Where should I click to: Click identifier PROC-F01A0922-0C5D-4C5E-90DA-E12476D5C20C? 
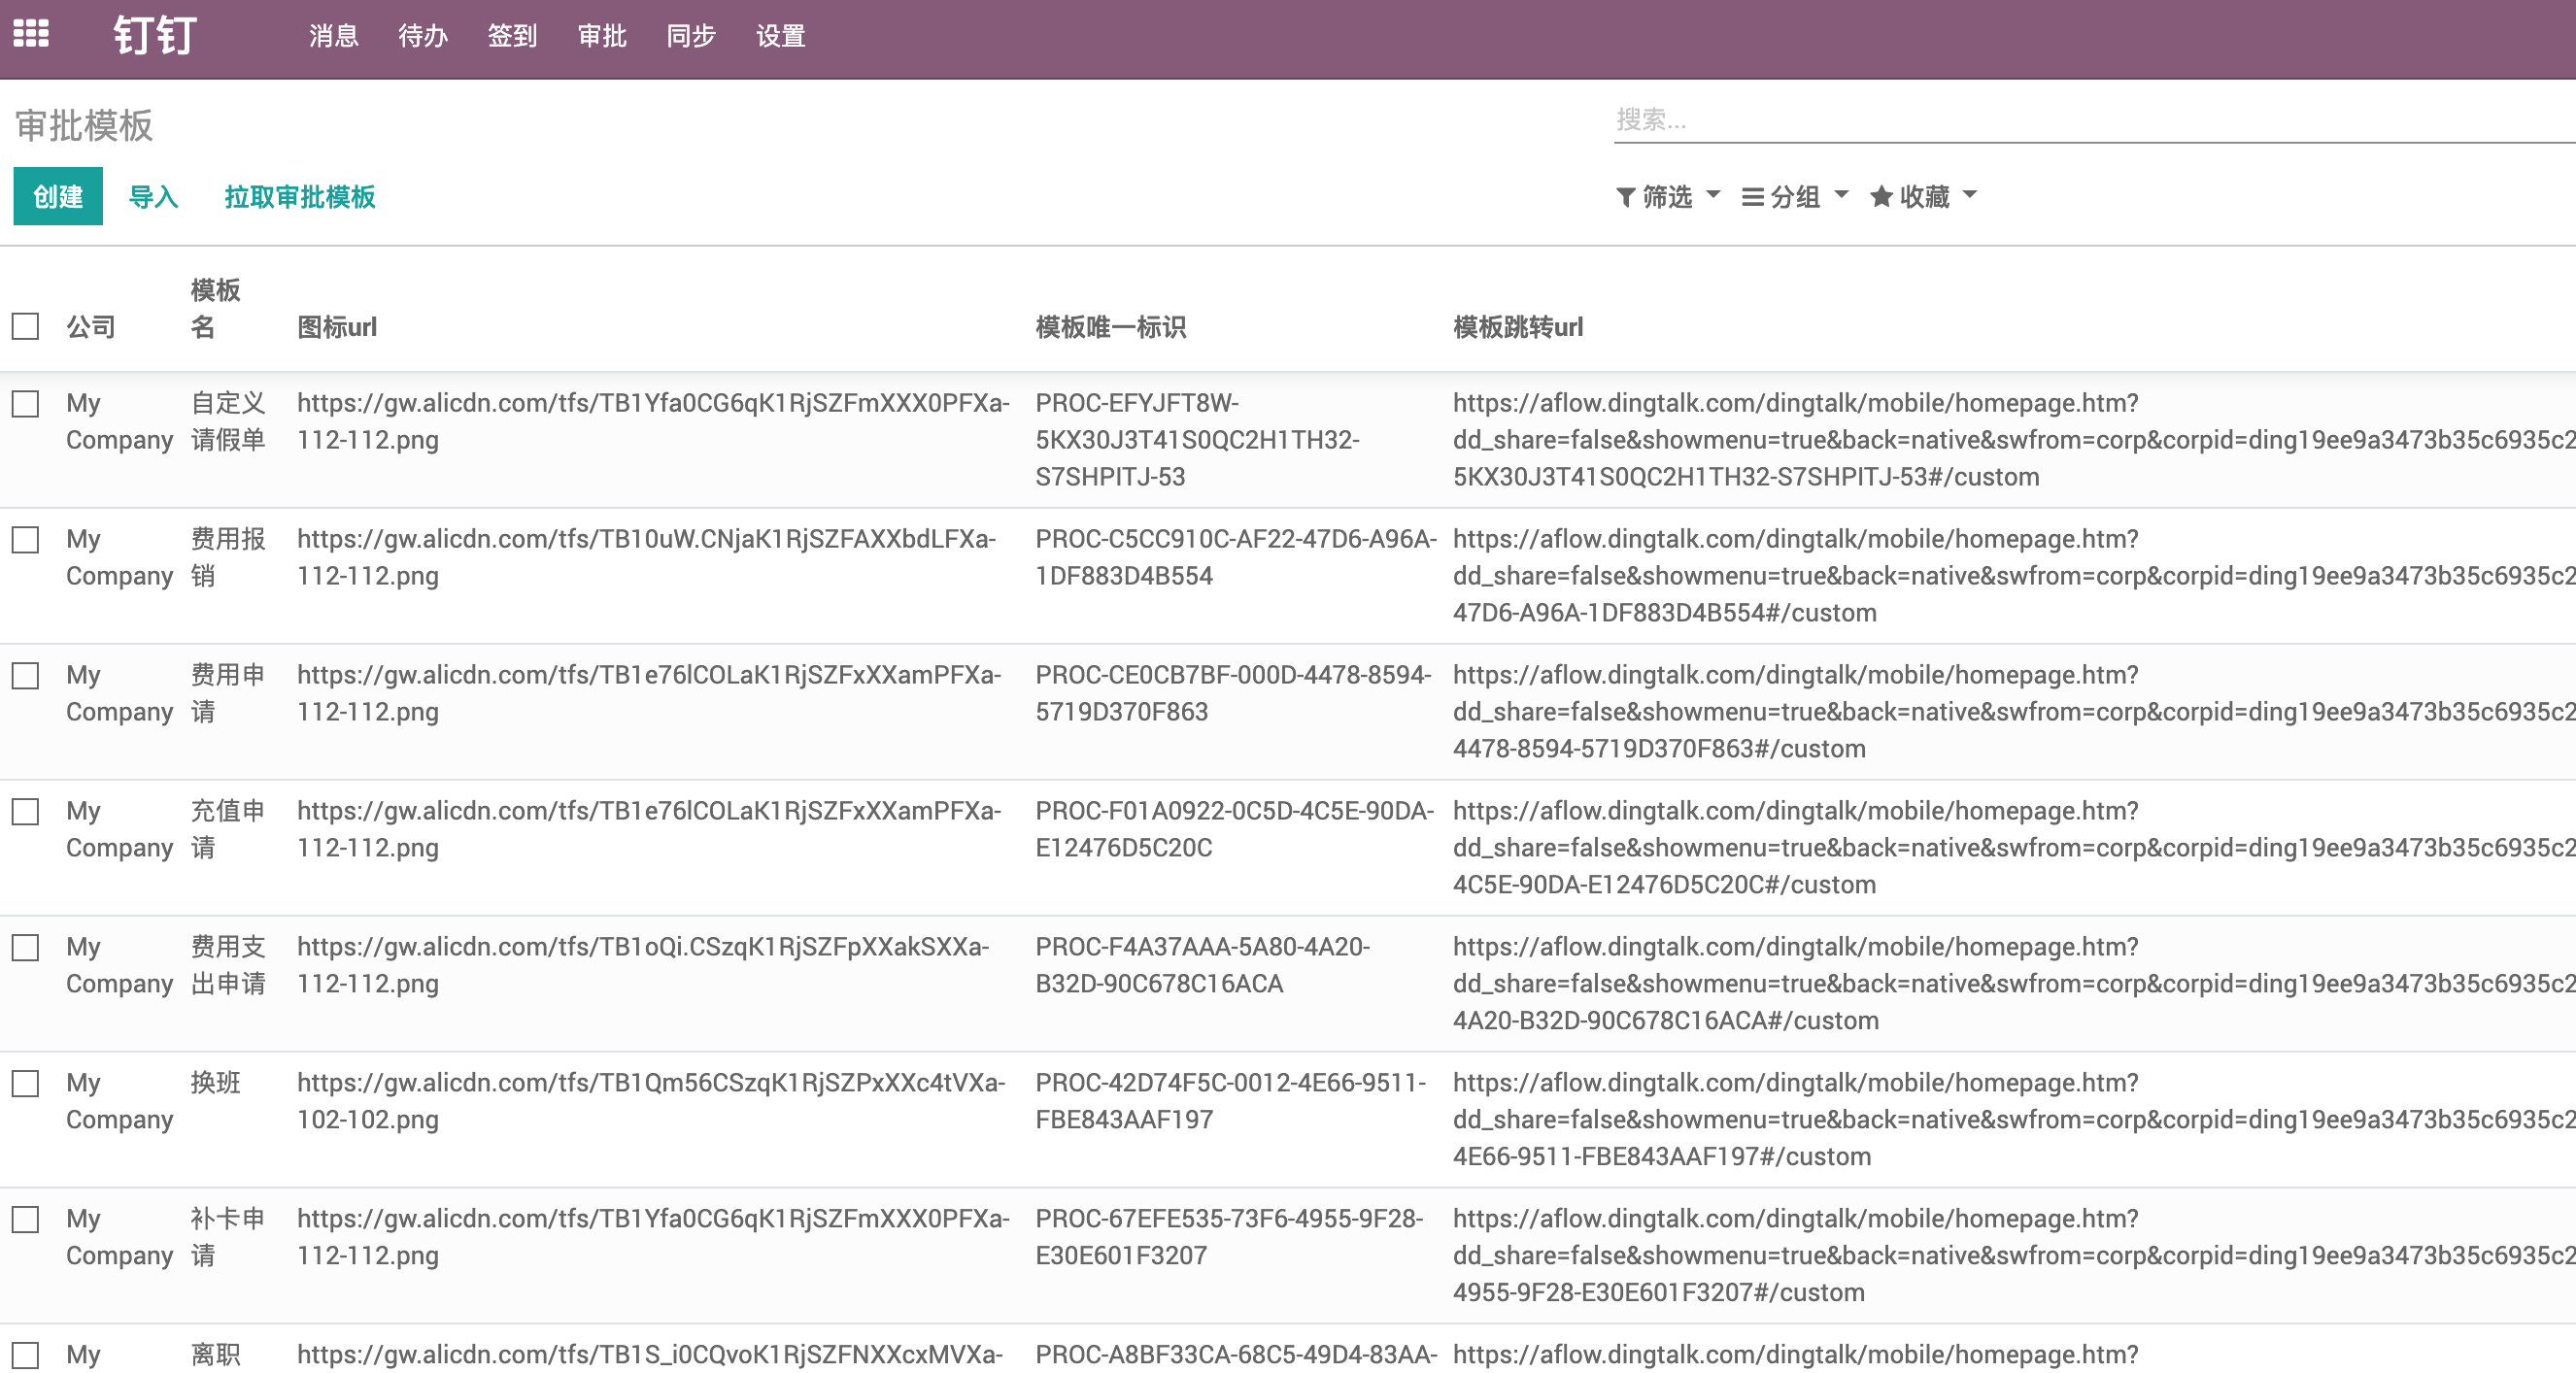1235,829
